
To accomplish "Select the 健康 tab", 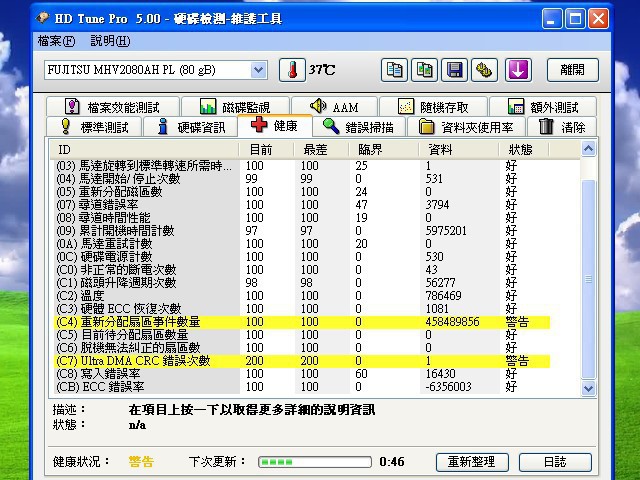I will [x=275, y=125].
